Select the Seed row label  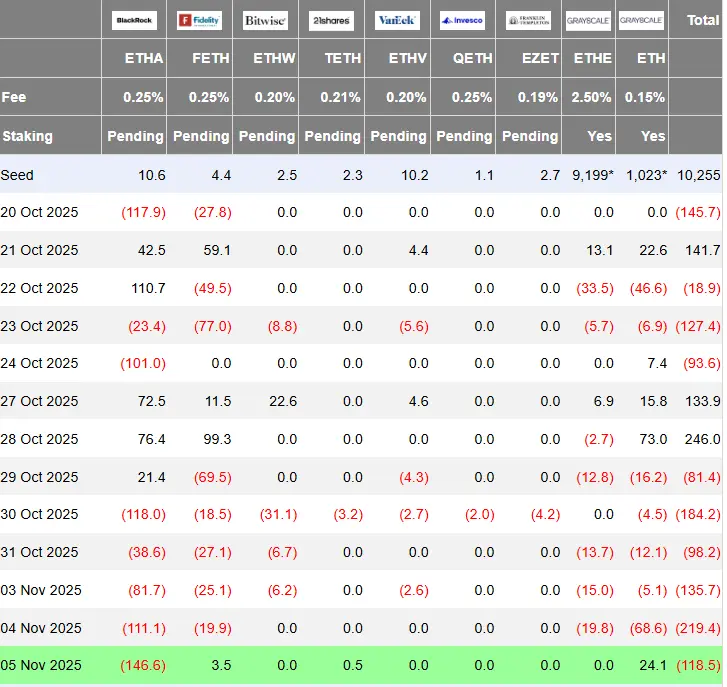(x=17, y=175)
